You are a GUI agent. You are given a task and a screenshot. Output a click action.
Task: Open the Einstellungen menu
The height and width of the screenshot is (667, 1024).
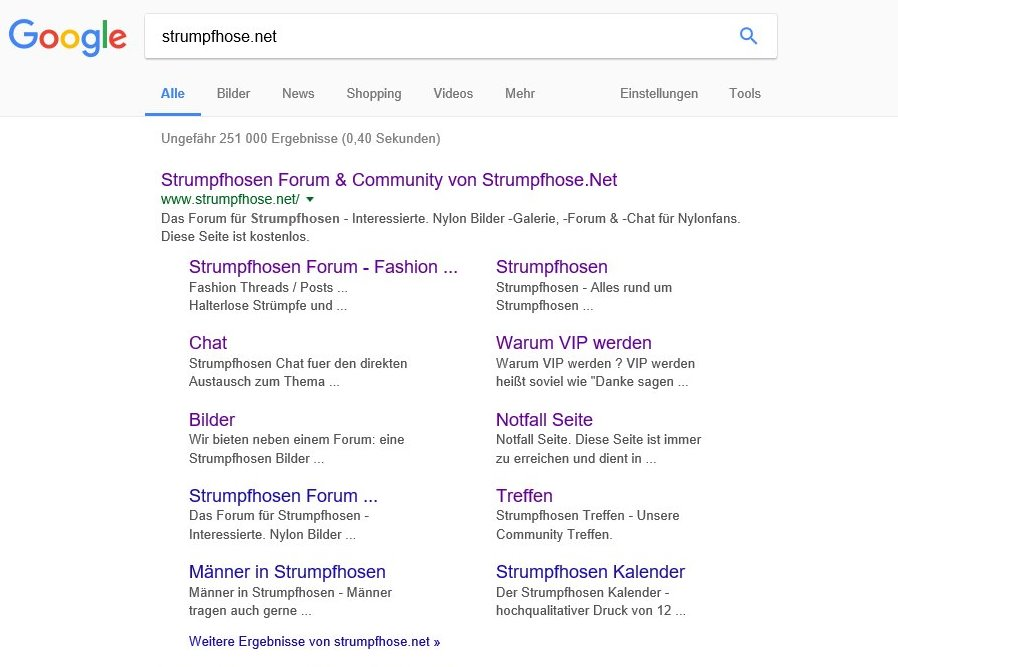[x=658, y=93]
